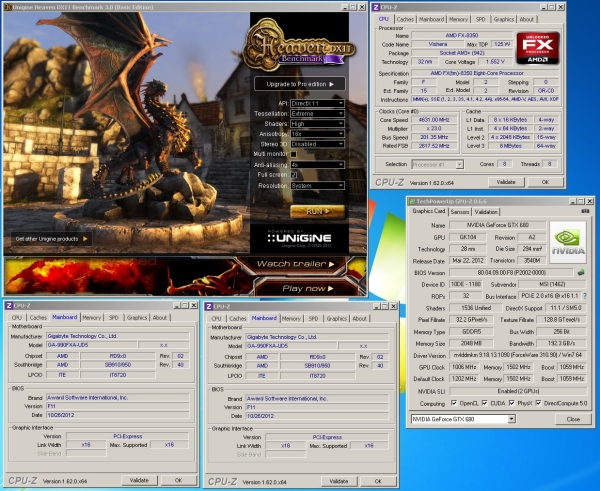Toggle the DirectCompute 5.0 checkbox
Screen dimensions: 600x491
point(538,403)
